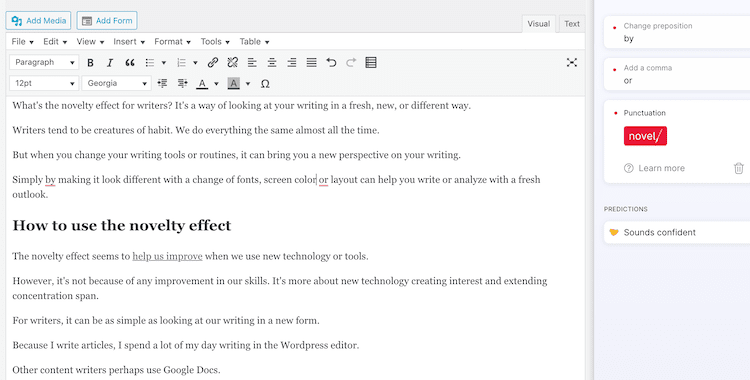
Task: Dismiss the Punctuation suggestion with trash icon
Action: [x=739, y=168]
